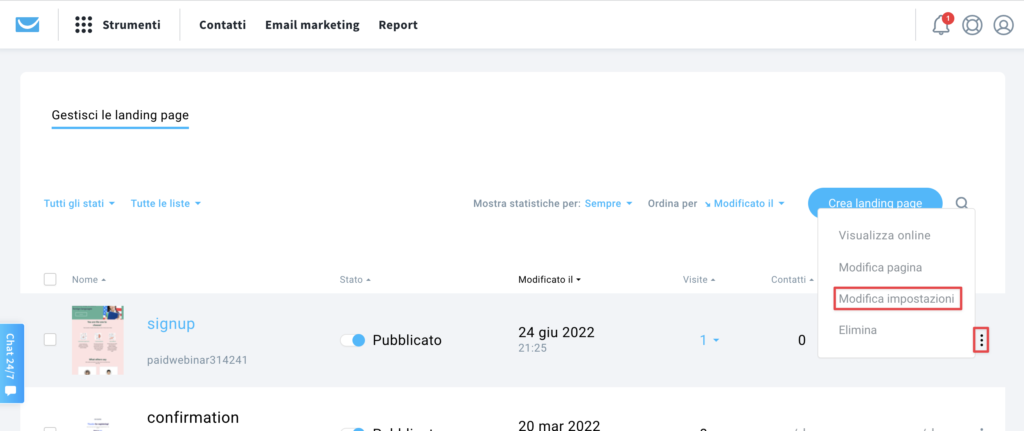Open the Email marketing menu
This screenshot has width=1024, height=431.
click(312, 25)
